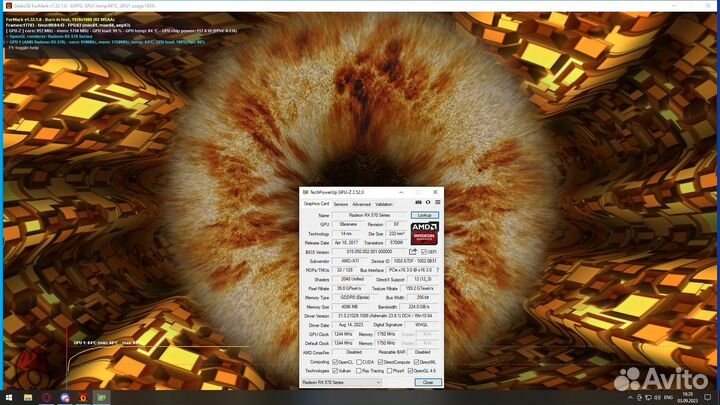Click the GPU temperature graph label in FurMark
The height and width of the screenshot is (405, 720).
[x=107, y=343]
